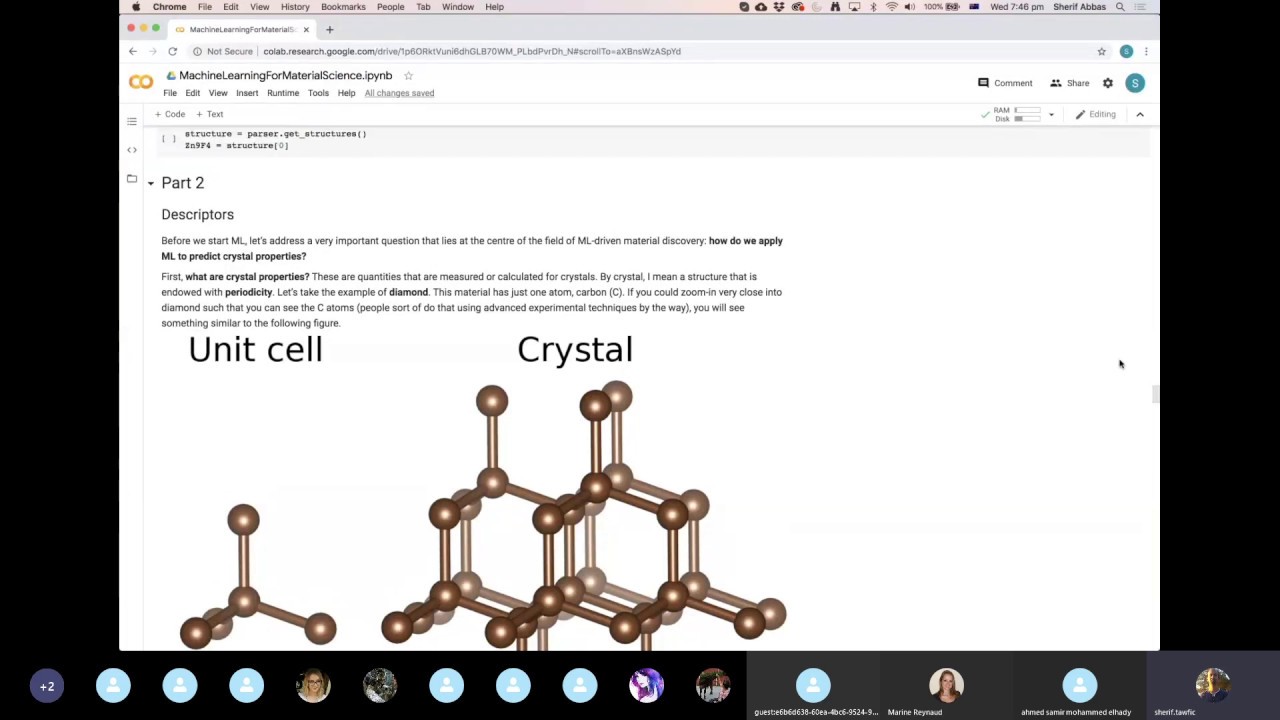Click the Not Secure site info indicator
This screenshot has width=1280, height=720.
pyautogui.click(x=223, y=51)
